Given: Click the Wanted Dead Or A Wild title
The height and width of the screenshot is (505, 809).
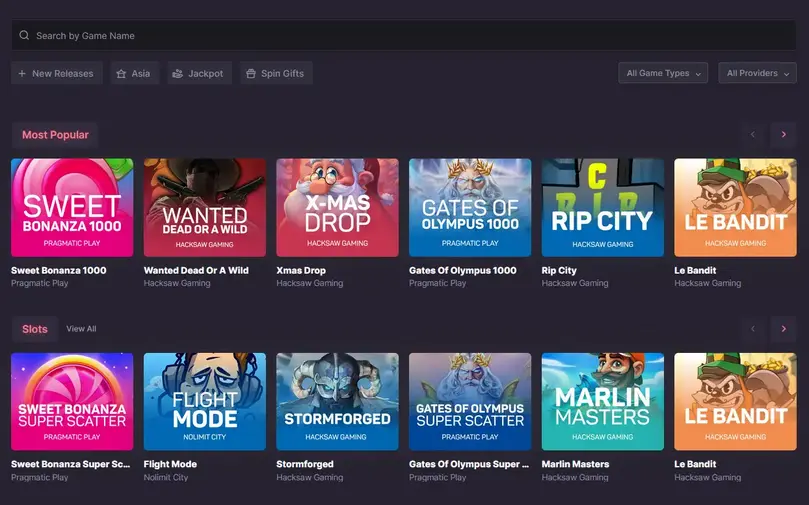Looking at the screenshot, I should pyautogui.click(x=196, y=270).
